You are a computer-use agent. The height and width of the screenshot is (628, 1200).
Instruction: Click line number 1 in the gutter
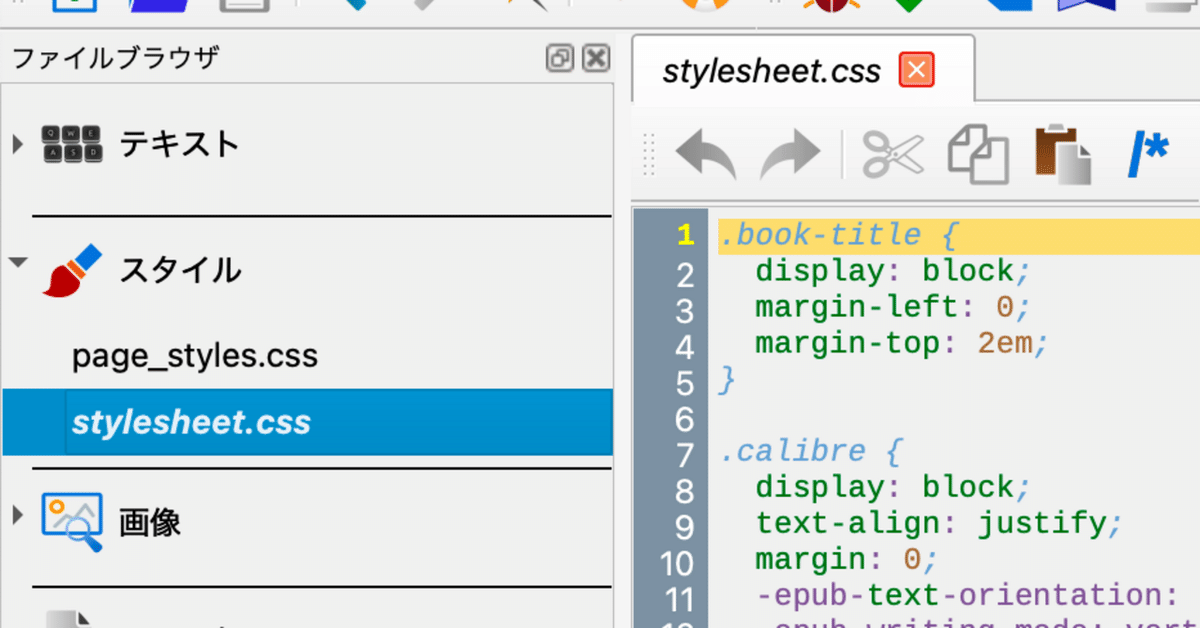tap(685, 235)
